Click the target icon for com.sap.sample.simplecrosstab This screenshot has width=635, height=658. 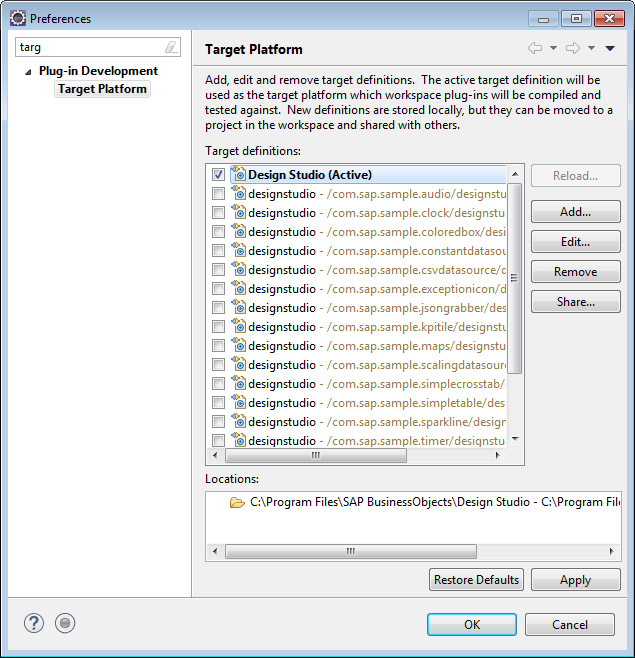click(x=238, y=383)
